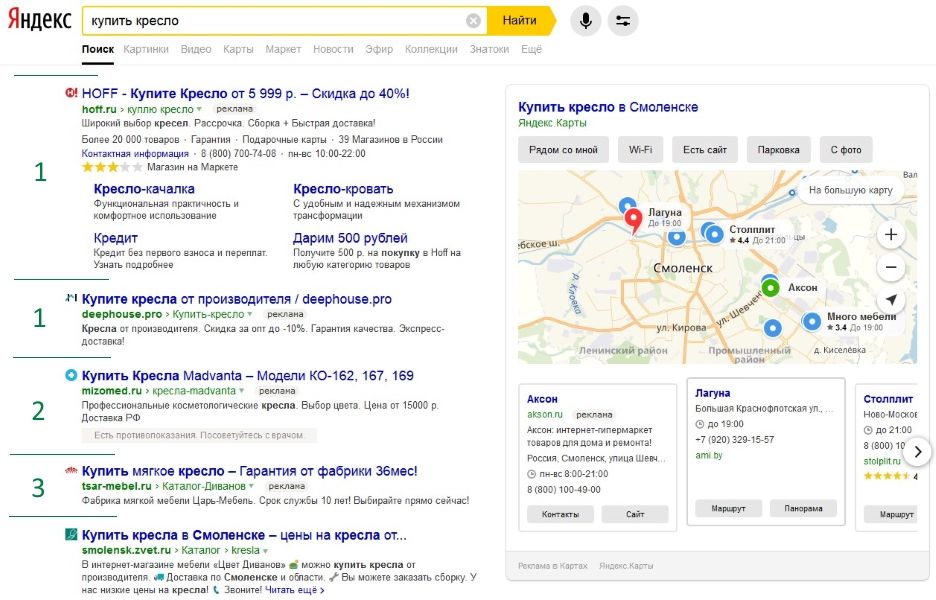The width and height of the screenshot is (936, 600).
Task: Expand dropdown arrow next to hoff.ru куплю кресло
Action: 199,109
